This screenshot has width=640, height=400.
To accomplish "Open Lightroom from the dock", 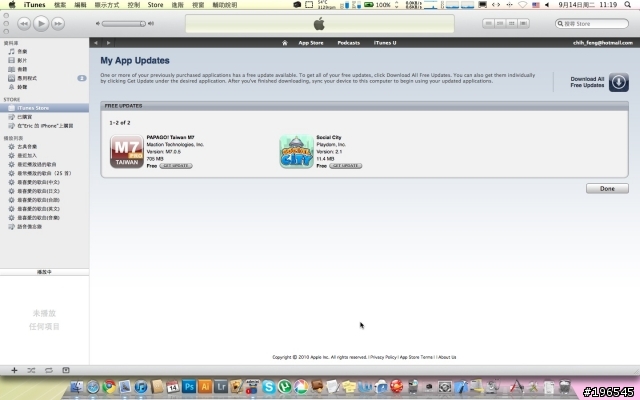I will click(x=221, y=387).
